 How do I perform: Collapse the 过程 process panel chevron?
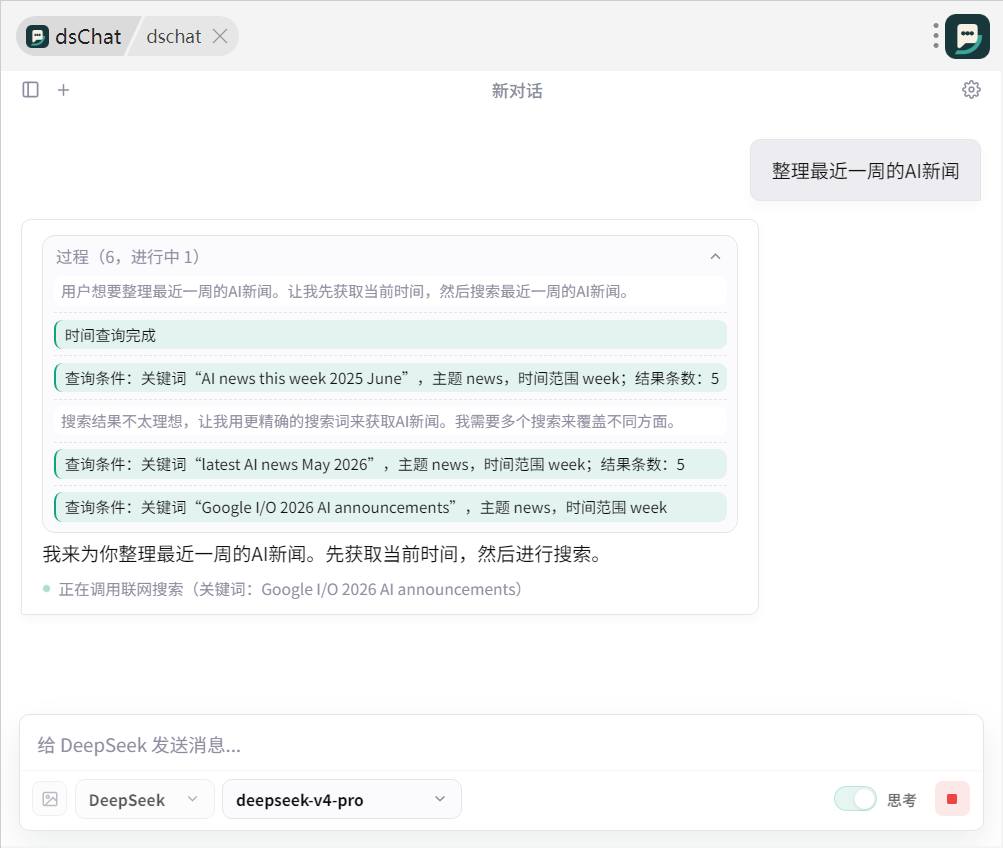[x=715, y=256]
